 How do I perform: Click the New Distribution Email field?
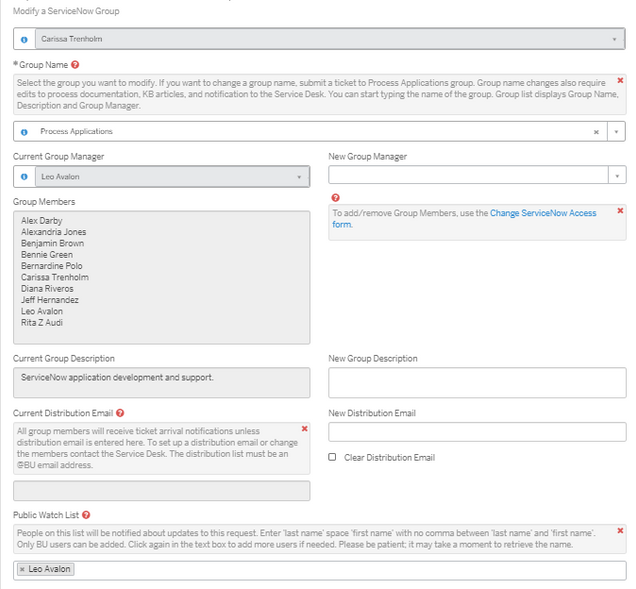[477, 432]
